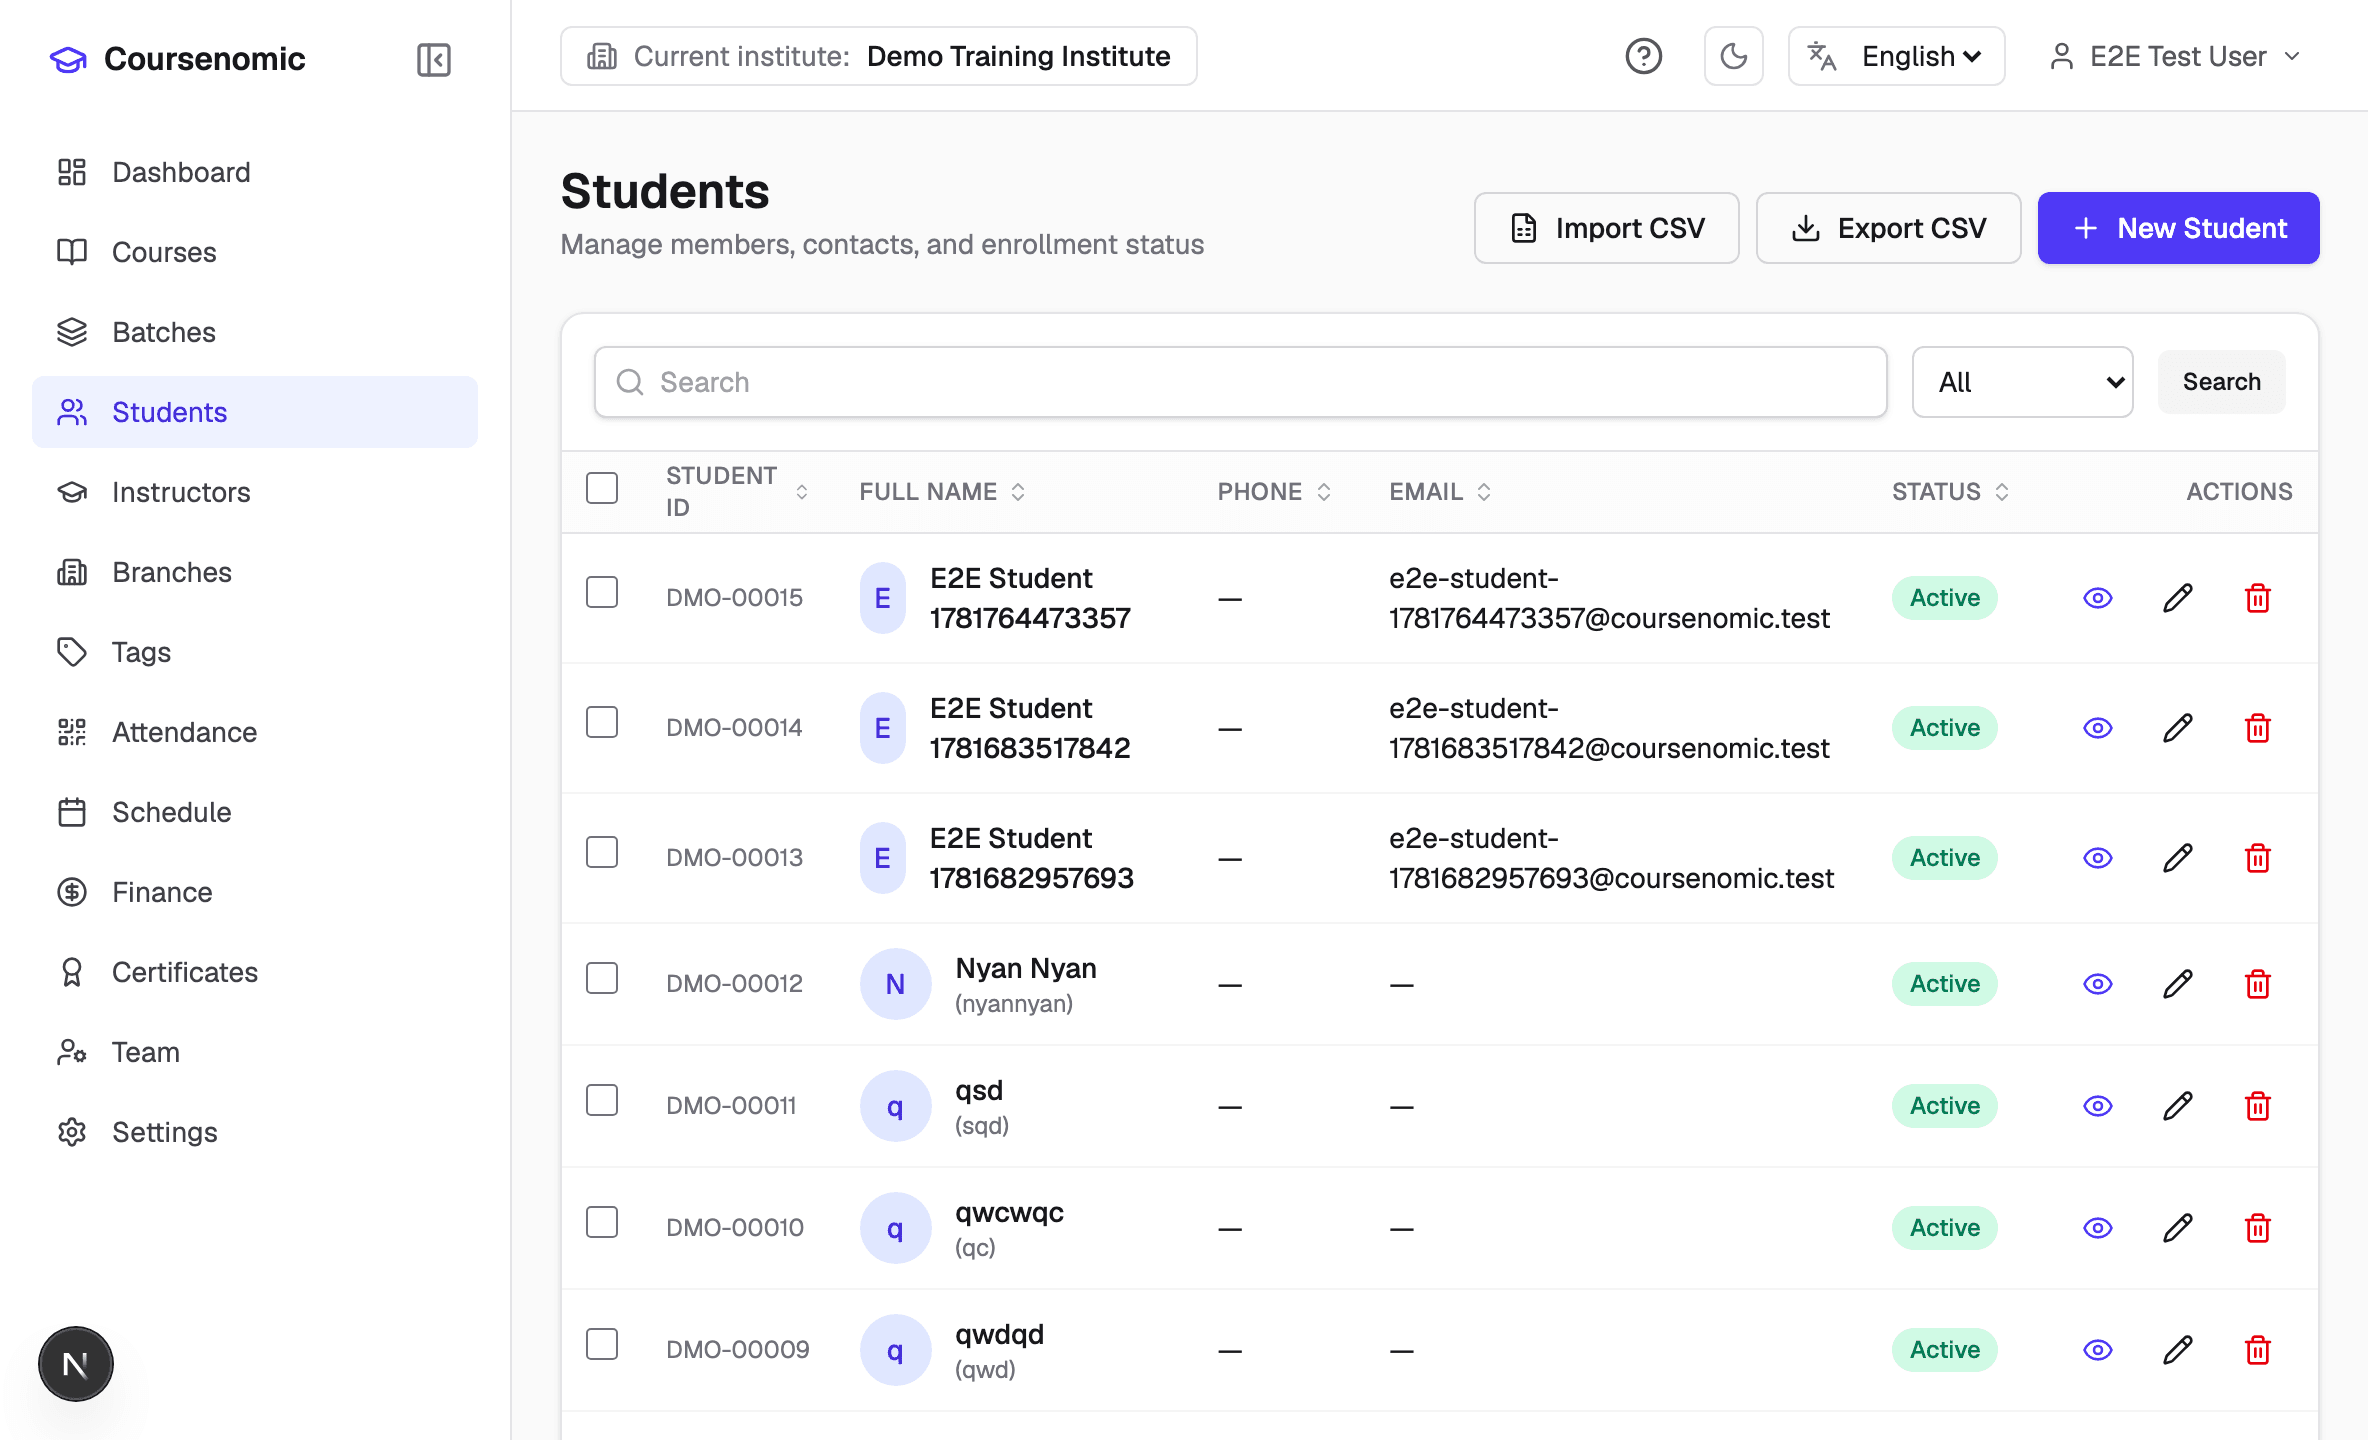Screen dimensions: 2368x1440
Task: Edit Nyan Nyan with pencil icon
Action: click(2177, 984)
